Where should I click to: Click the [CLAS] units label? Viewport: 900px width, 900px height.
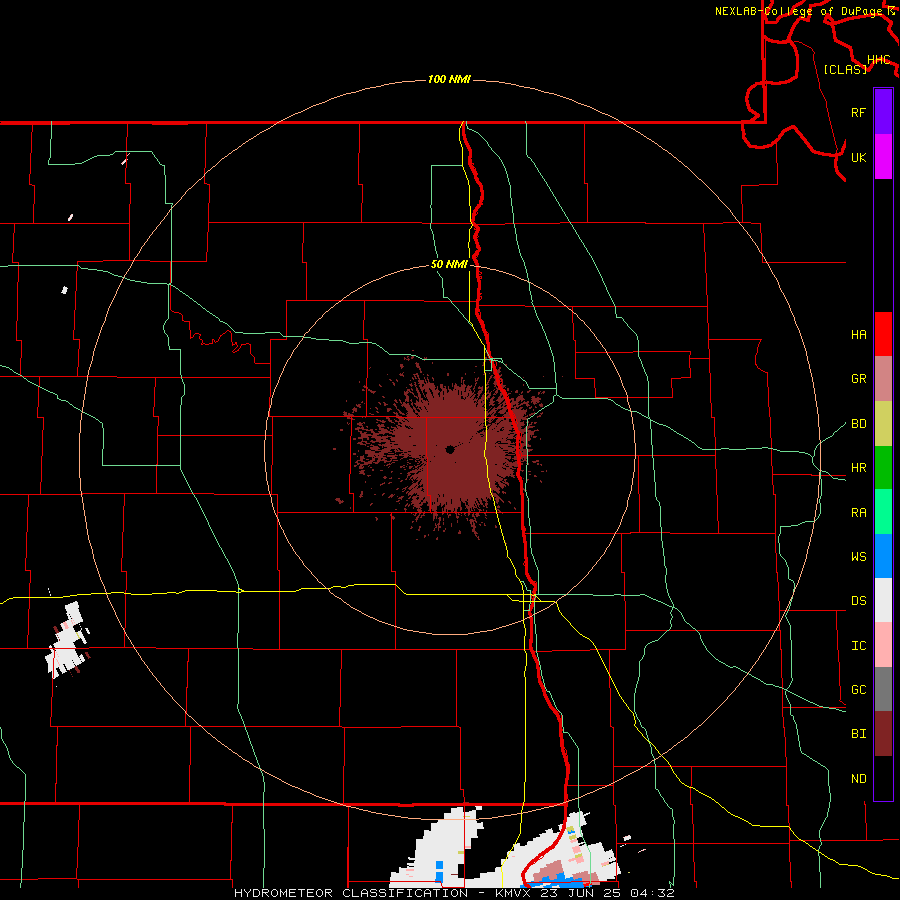pos(845,69)
